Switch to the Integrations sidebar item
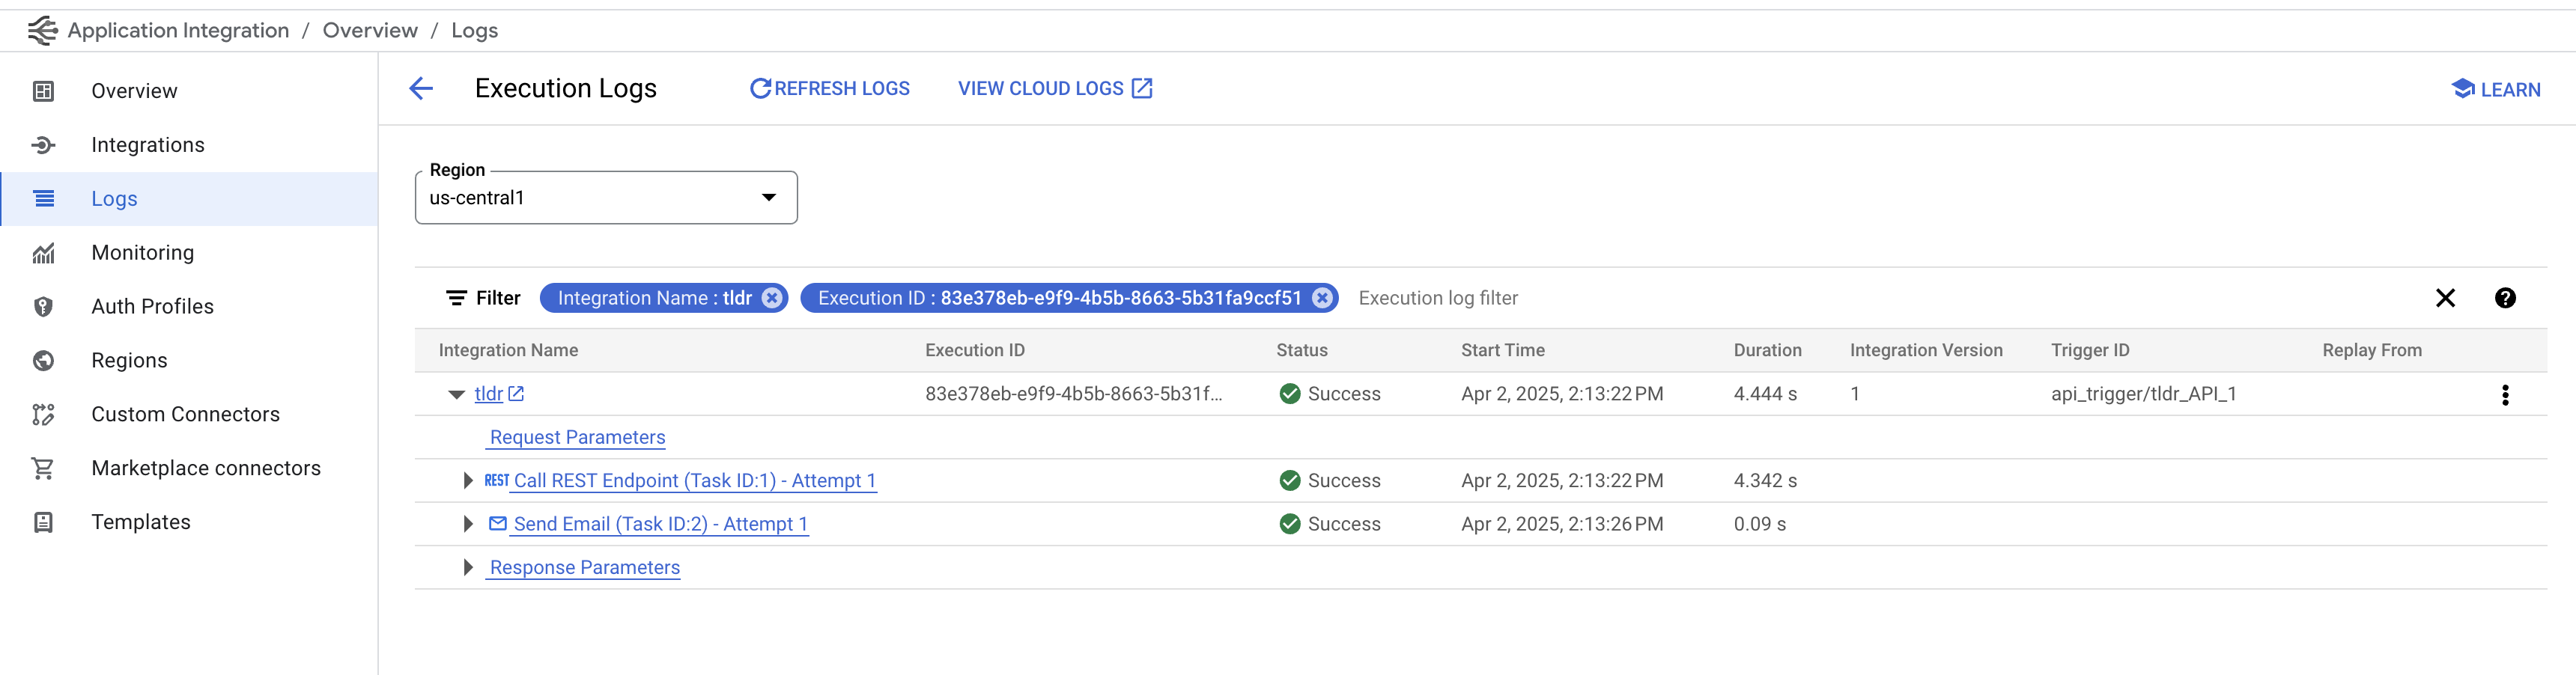Screen dimensions: 2576x675 pos(147,144)
